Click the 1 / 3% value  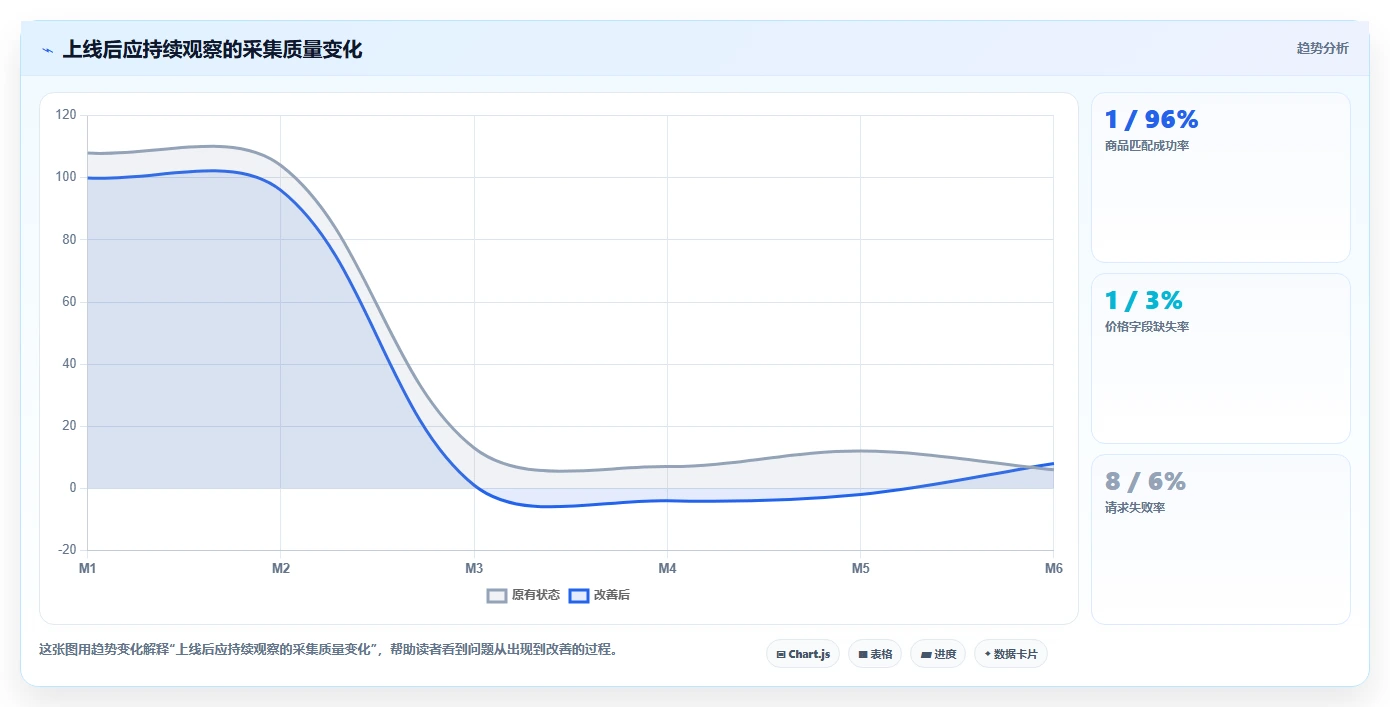[x=1144, y=300]
